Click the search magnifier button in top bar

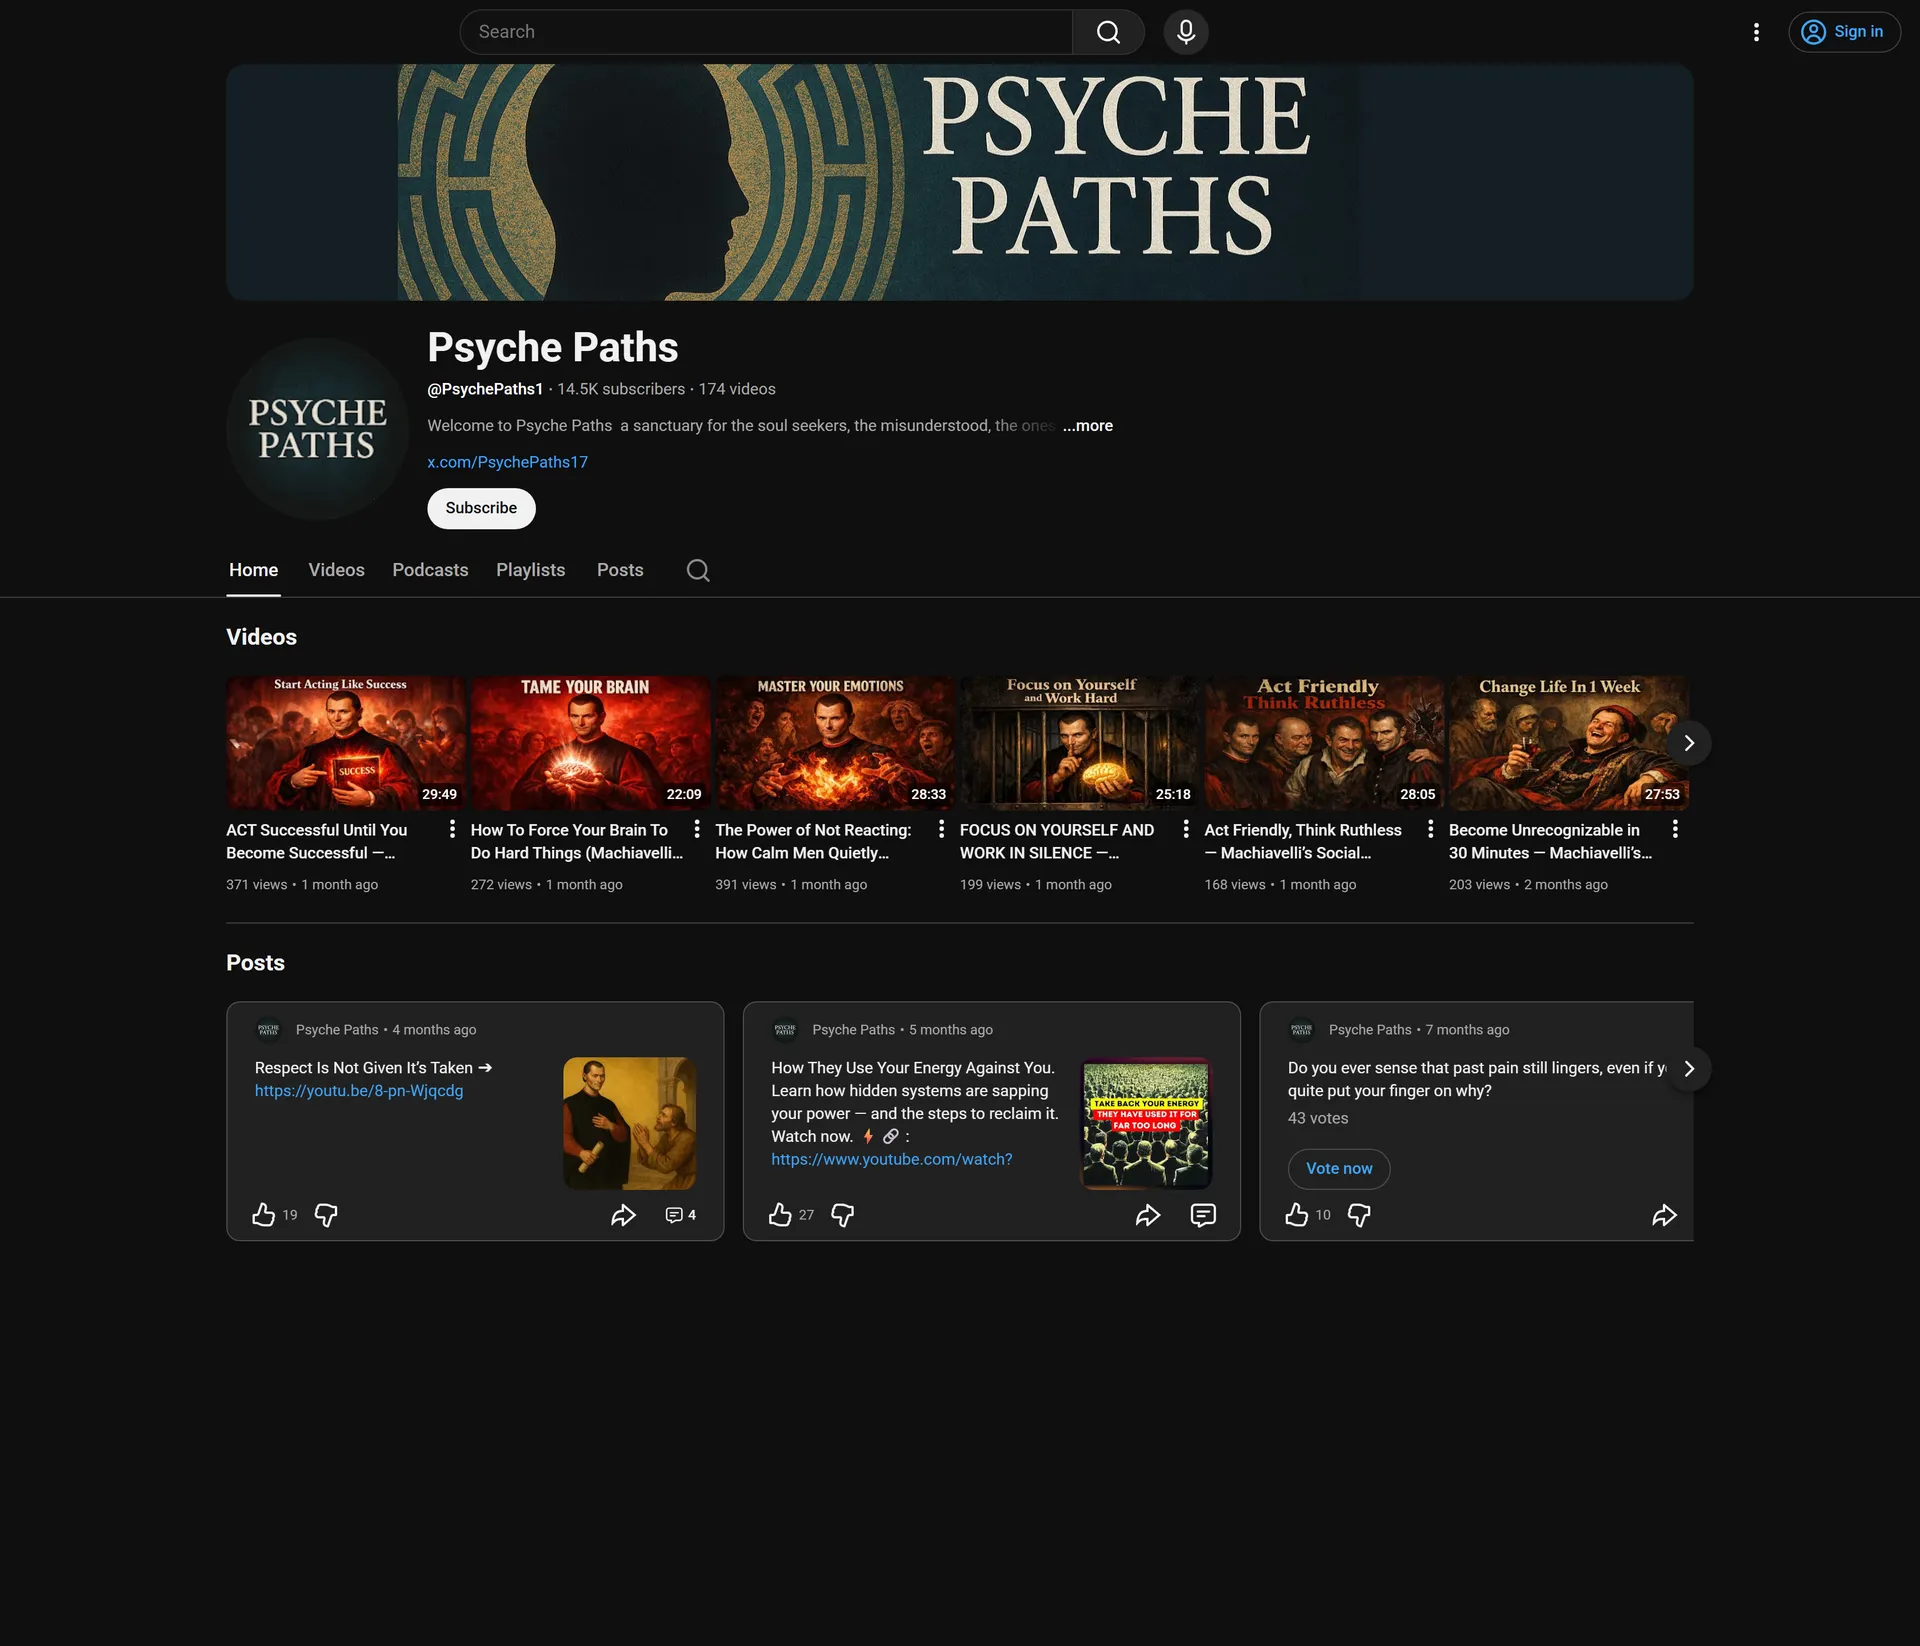[x=1108, y=32]
